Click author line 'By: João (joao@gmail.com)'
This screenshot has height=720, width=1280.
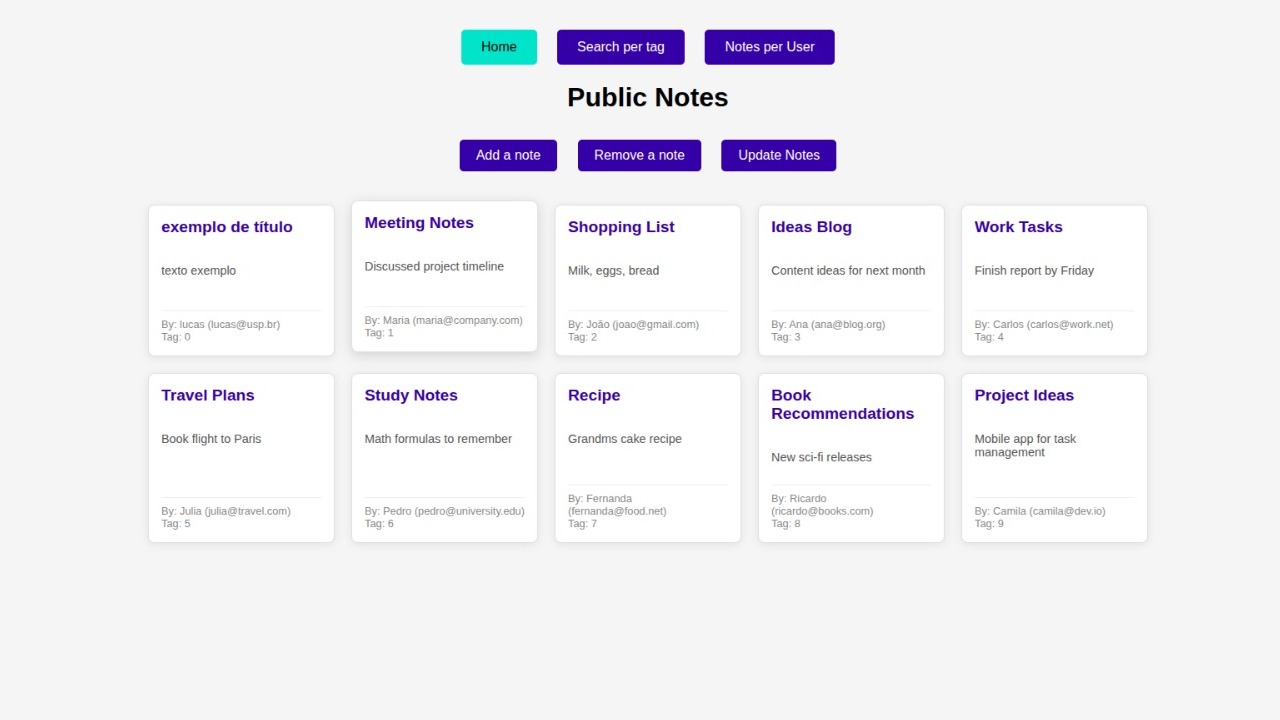tap(634, 325)
